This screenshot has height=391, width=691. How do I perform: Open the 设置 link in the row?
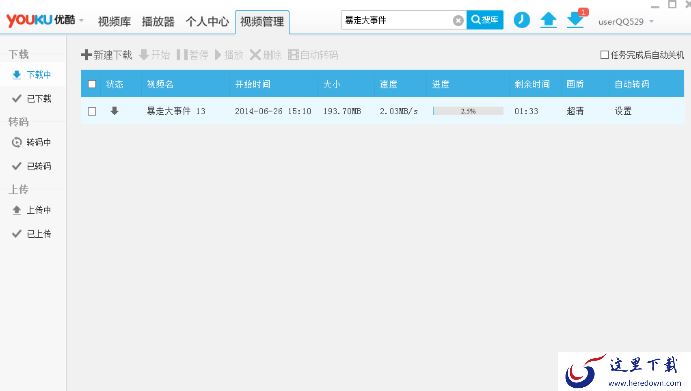click(623, 111)
